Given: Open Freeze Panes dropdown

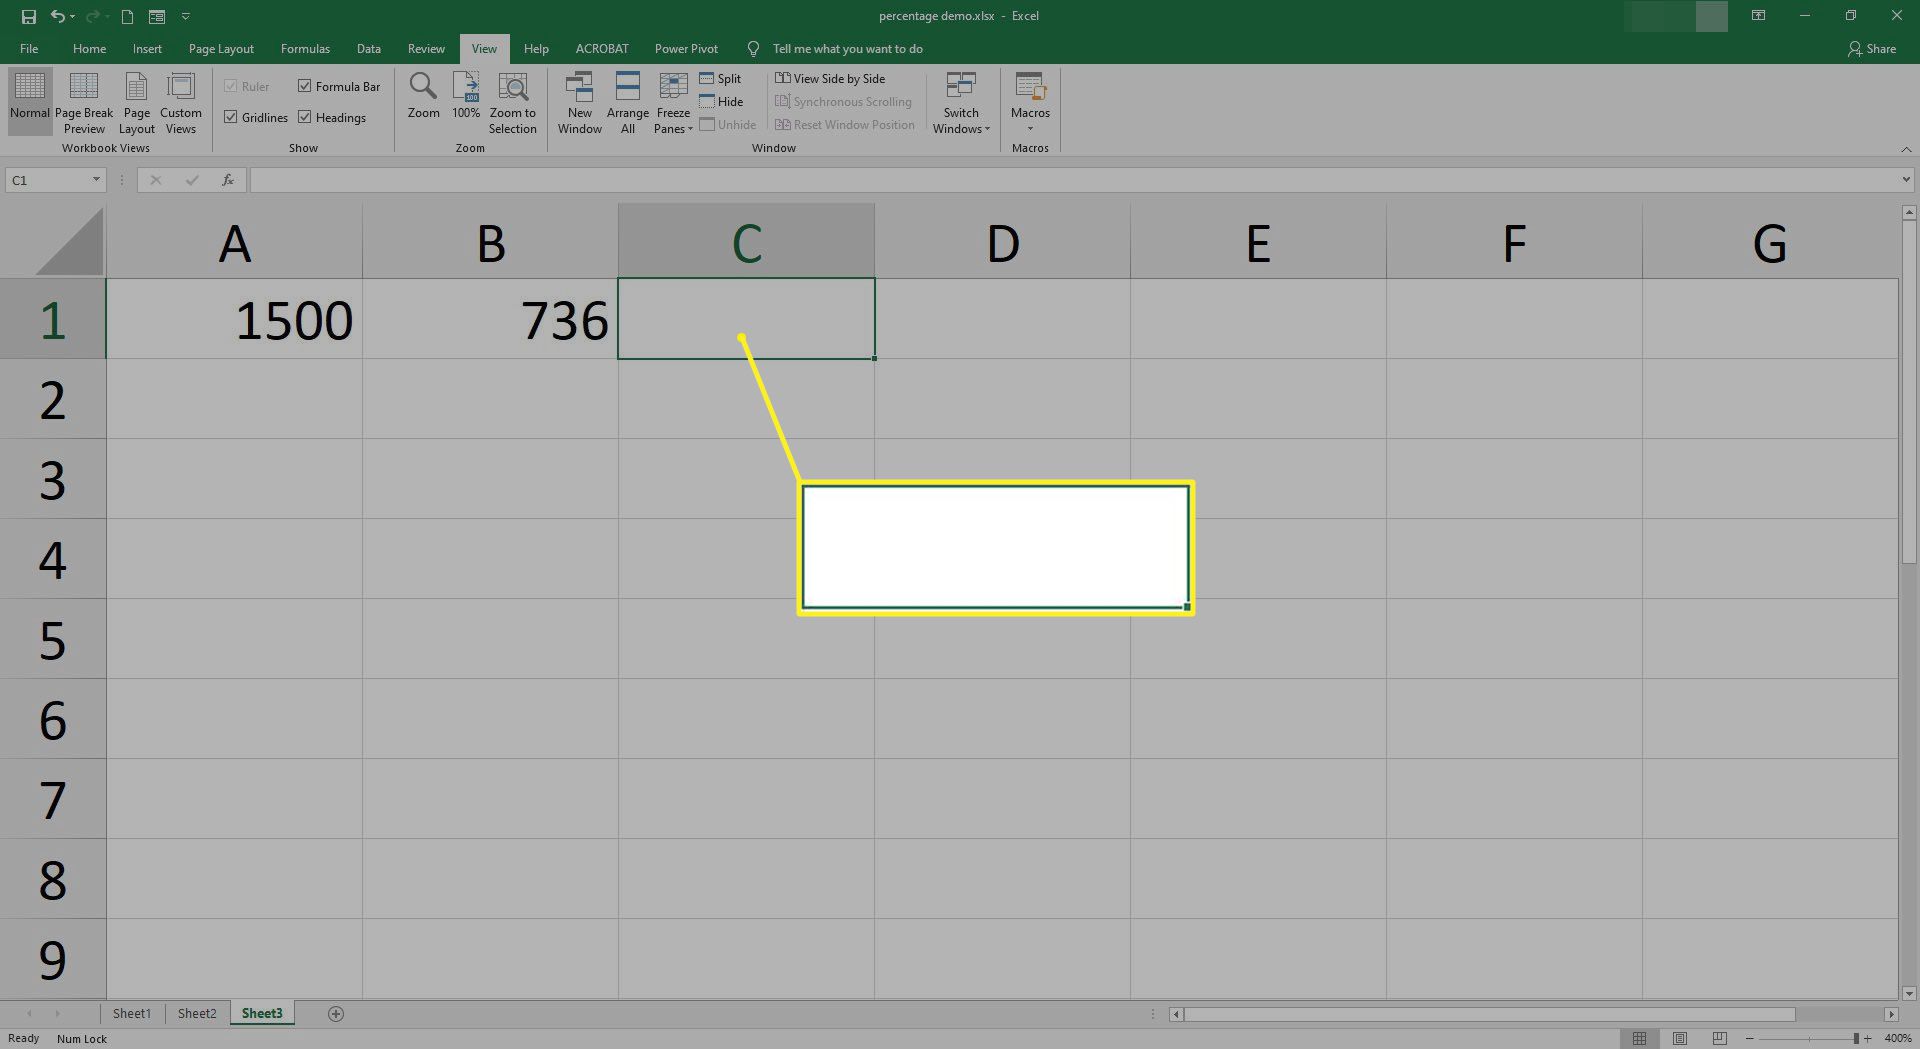Looking at the screenshot, I should pos(673,102).
